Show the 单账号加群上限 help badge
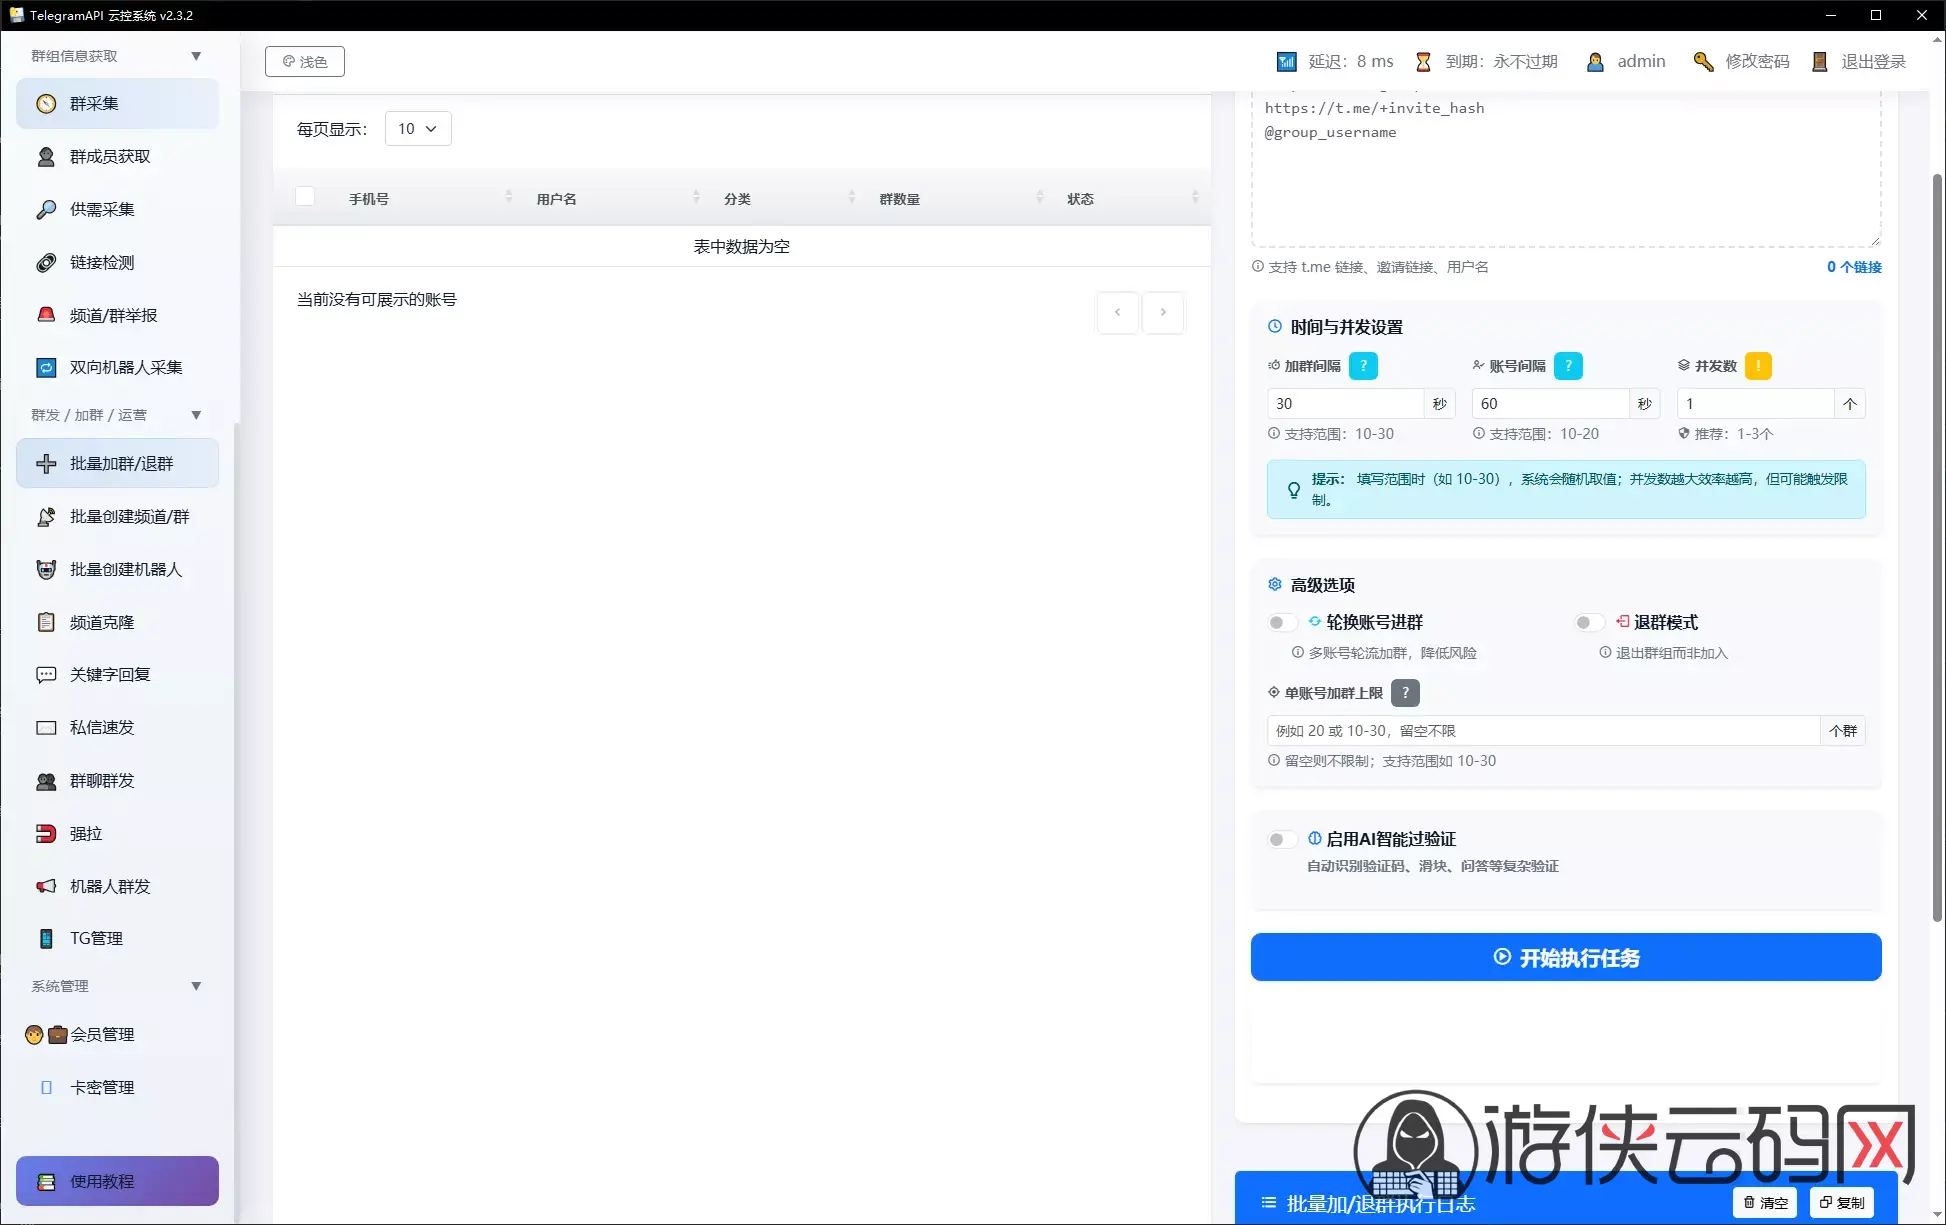The width and height of the screenshot is (1946, 1225). tap(1405, 693)
